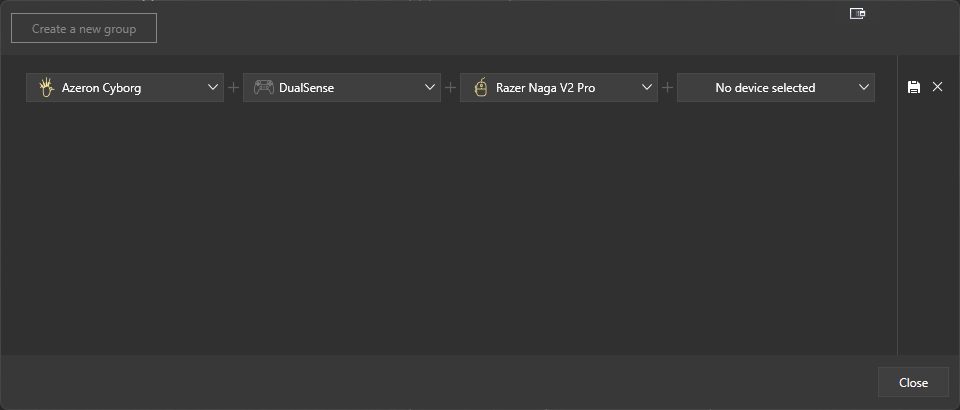The width and height of the screenshot is (960, 410).
Task: Expand the Azeron Cyborg dropdown arrow
Action: point(213,88)
